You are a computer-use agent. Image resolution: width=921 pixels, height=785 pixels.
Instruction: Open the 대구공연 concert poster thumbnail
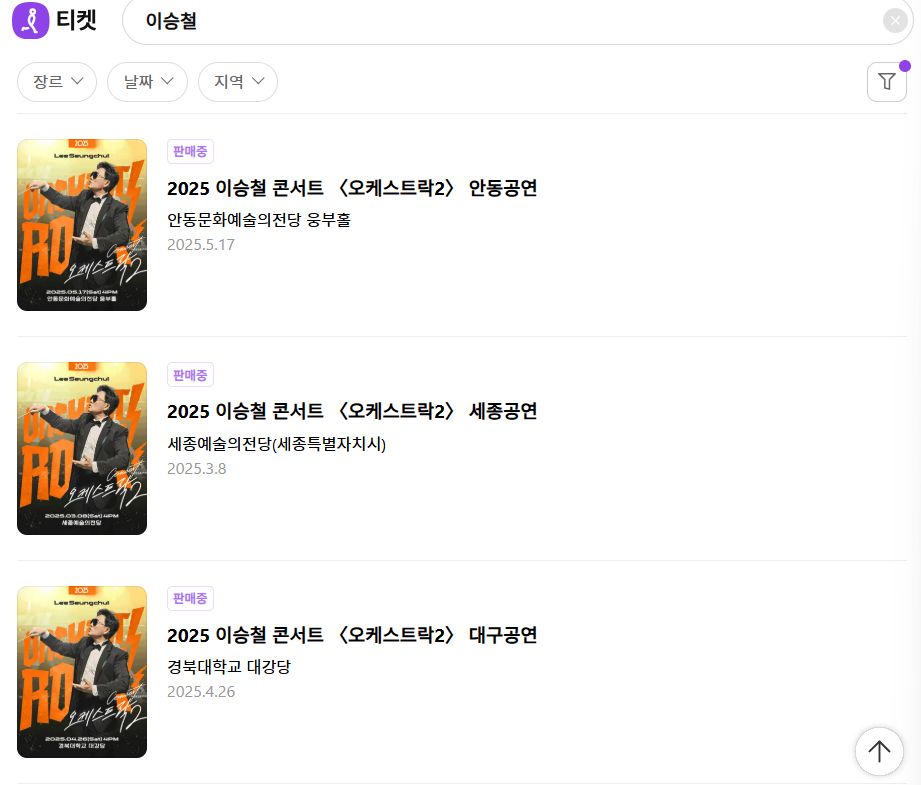pos(82,672)
